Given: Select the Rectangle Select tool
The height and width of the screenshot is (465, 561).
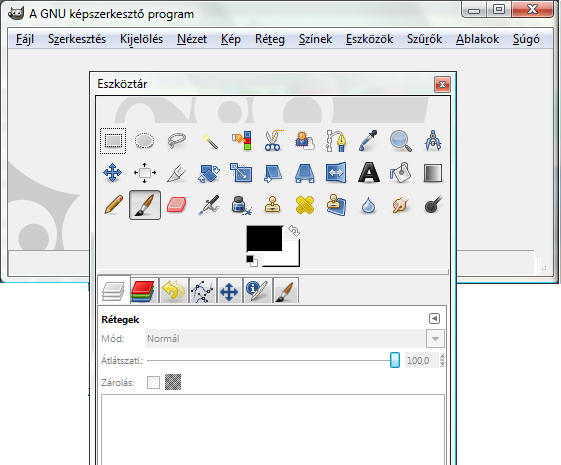Looking at the screenshot, I should pyautogui.click(x=113, y=141).
